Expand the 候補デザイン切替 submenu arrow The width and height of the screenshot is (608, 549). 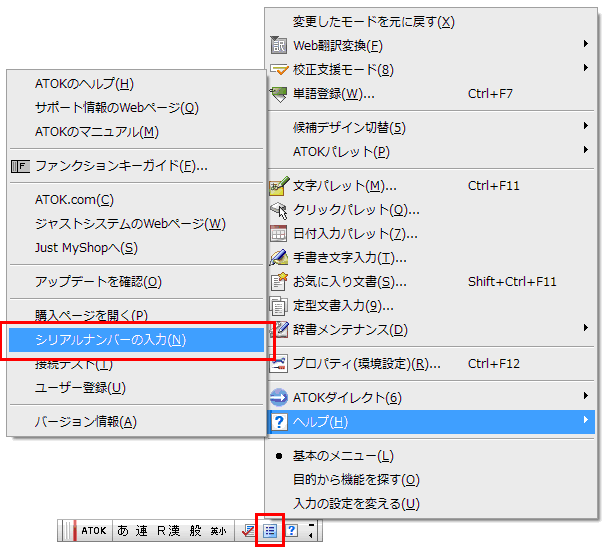point(586,126)
